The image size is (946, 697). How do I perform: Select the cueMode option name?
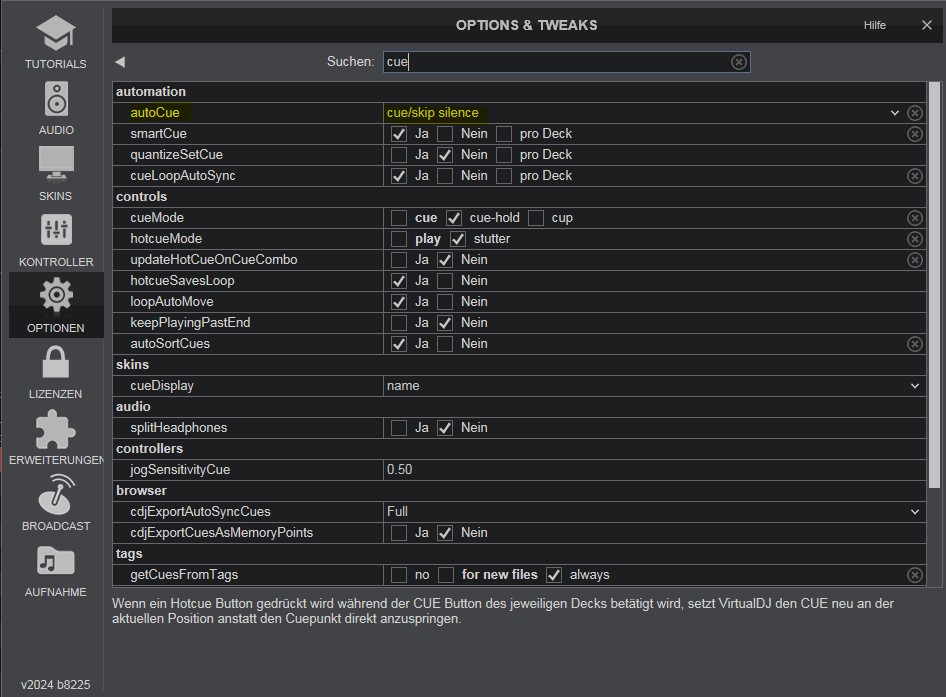tap(157, 218)
